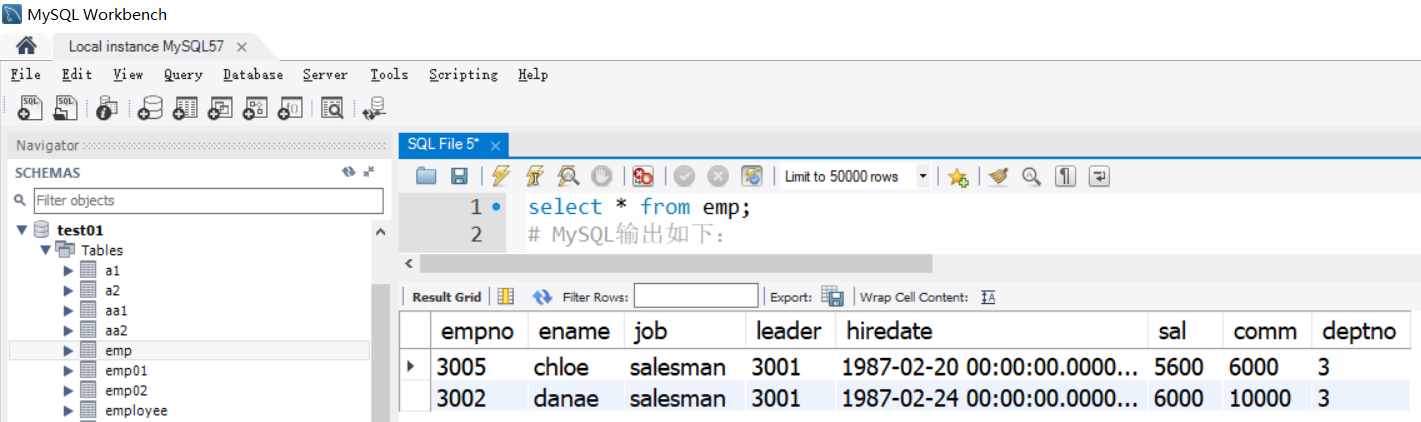Select the cell containing danae

point(574,398)
